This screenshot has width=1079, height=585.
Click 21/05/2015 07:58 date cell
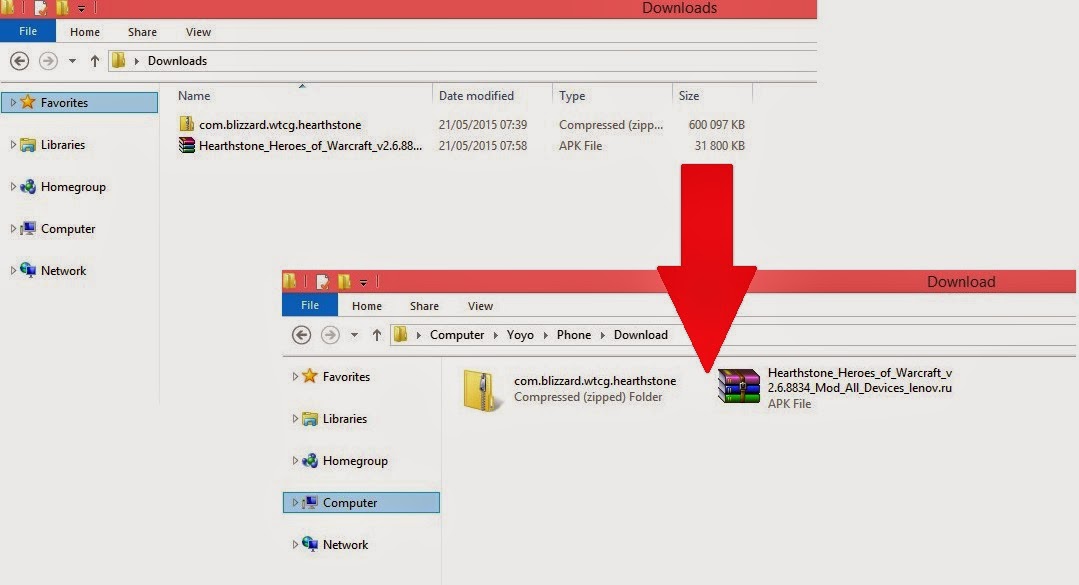(482, 145)
